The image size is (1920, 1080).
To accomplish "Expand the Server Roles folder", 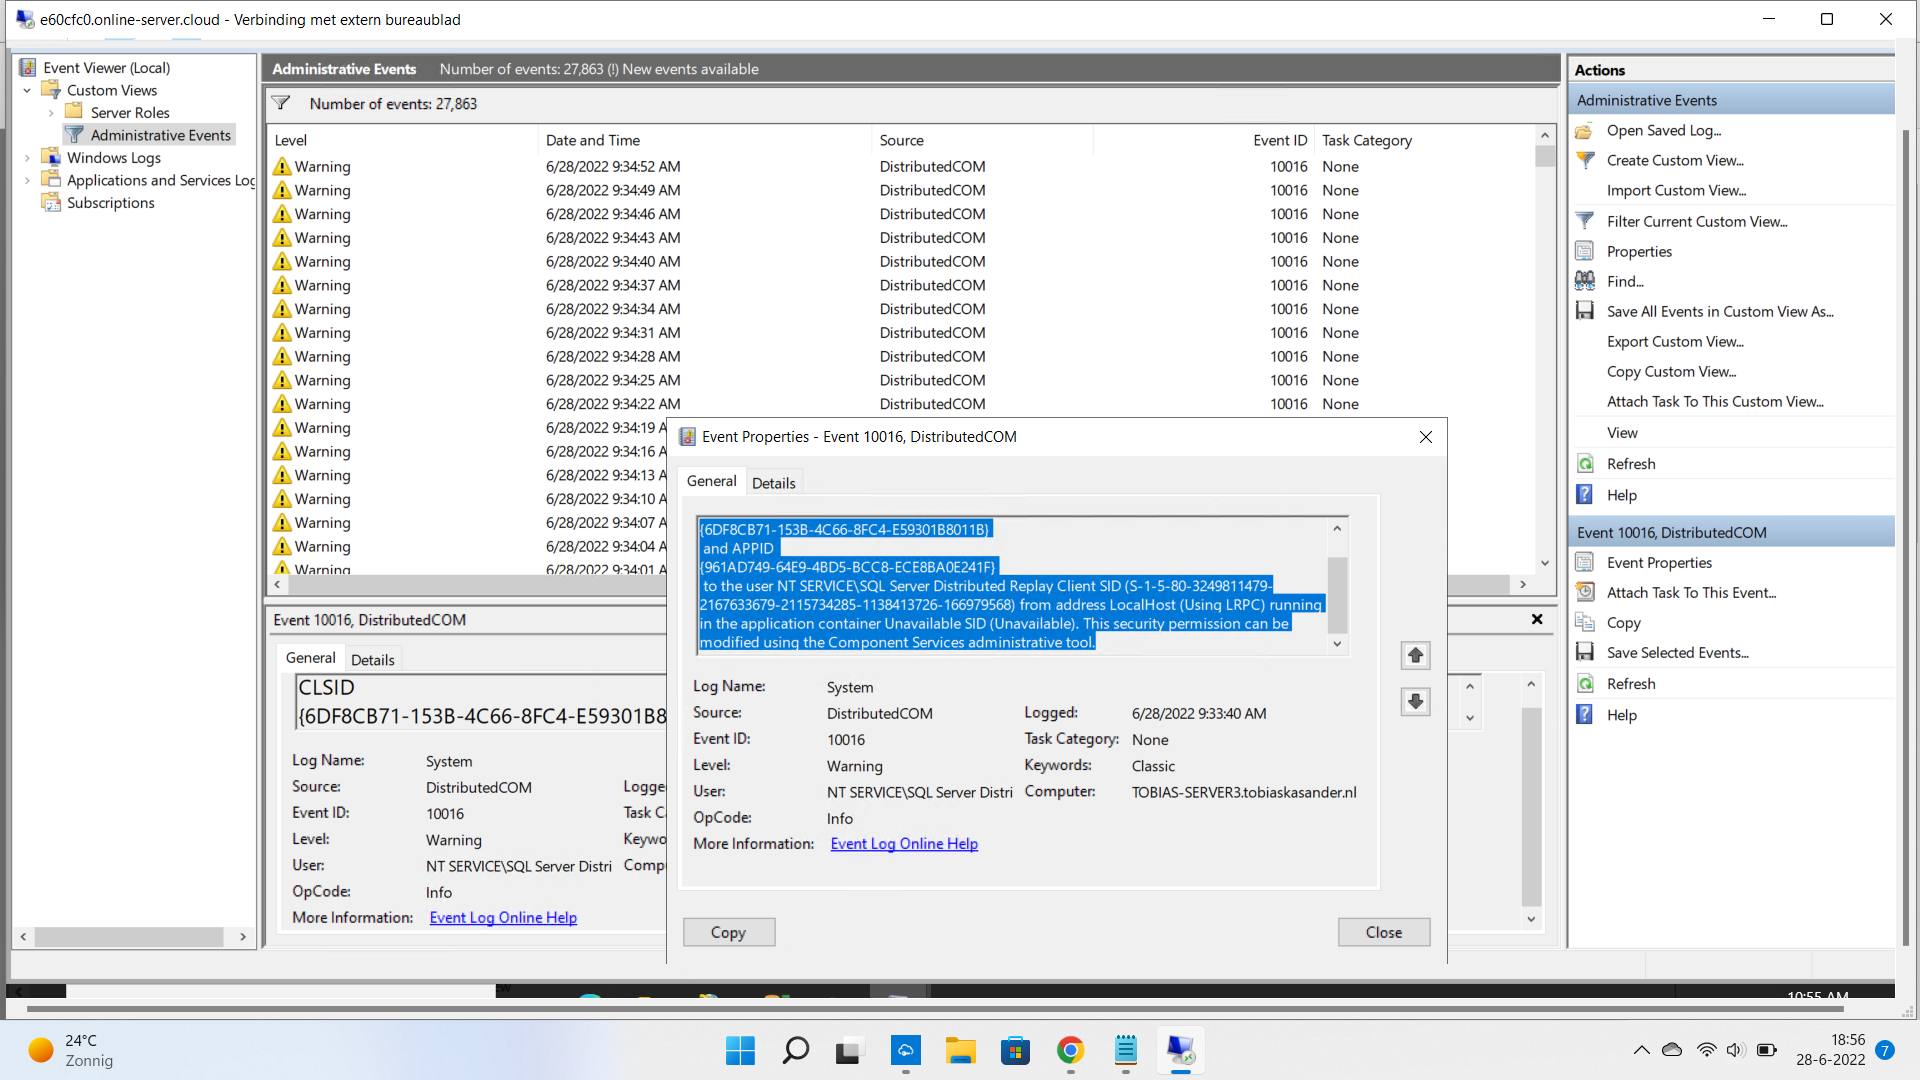I will (x=51, y=113).
